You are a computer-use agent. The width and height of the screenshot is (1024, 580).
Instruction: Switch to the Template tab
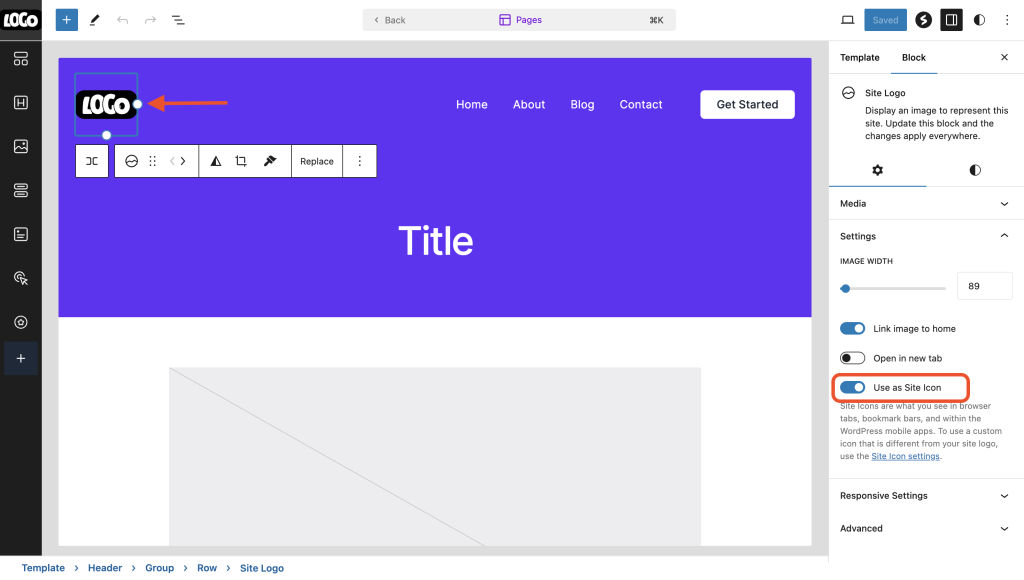point(859,57)
